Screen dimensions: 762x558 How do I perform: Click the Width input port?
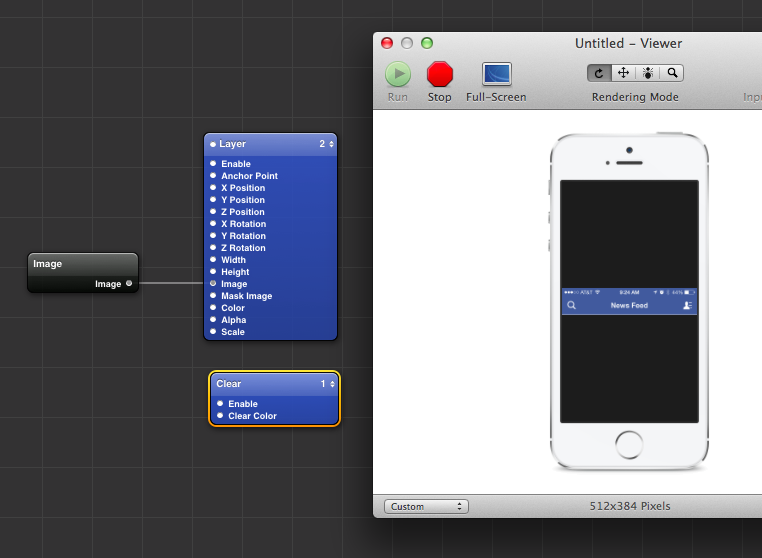(213, 260)
